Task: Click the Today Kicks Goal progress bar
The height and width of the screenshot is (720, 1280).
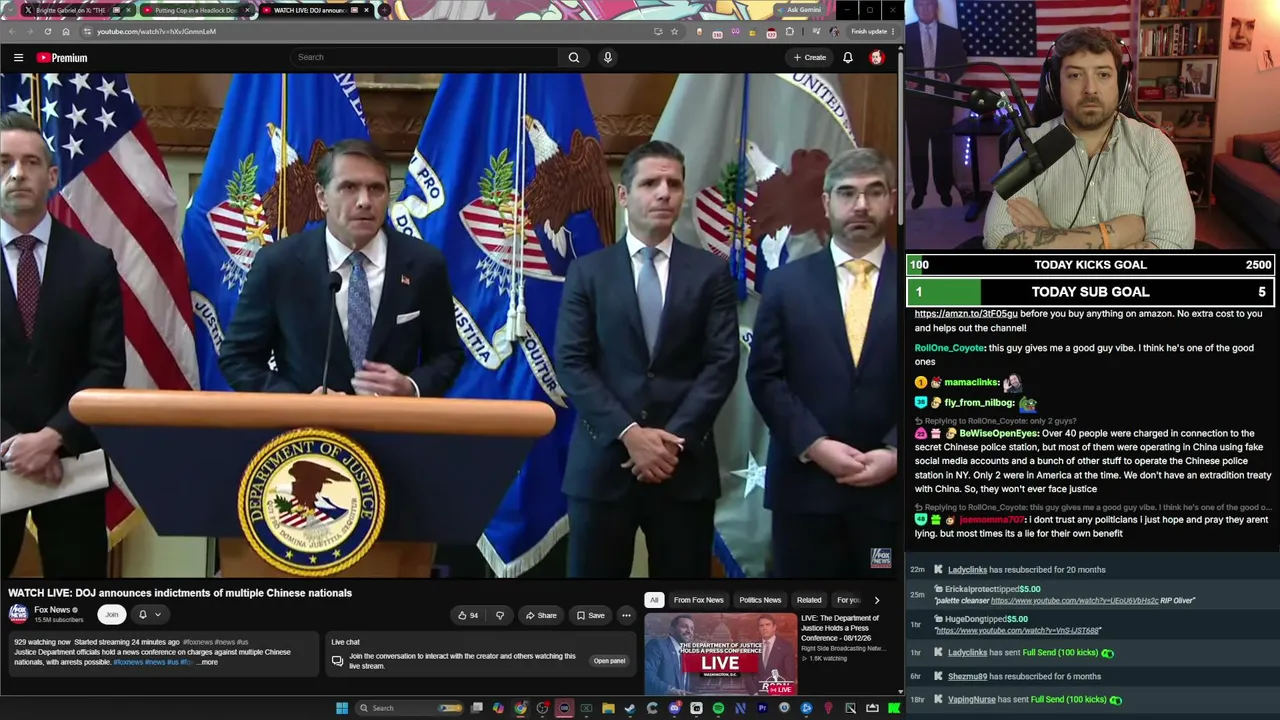Action: click(1090, 265)
